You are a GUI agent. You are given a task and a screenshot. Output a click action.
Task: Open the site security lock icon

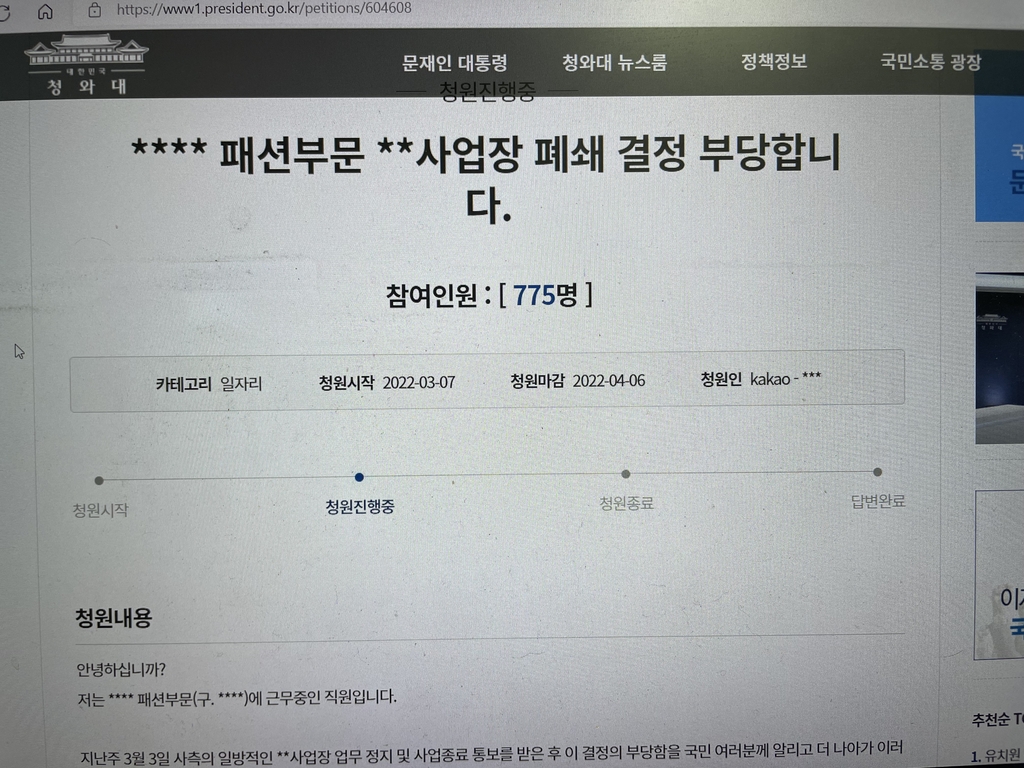click(x=95, y=10)
